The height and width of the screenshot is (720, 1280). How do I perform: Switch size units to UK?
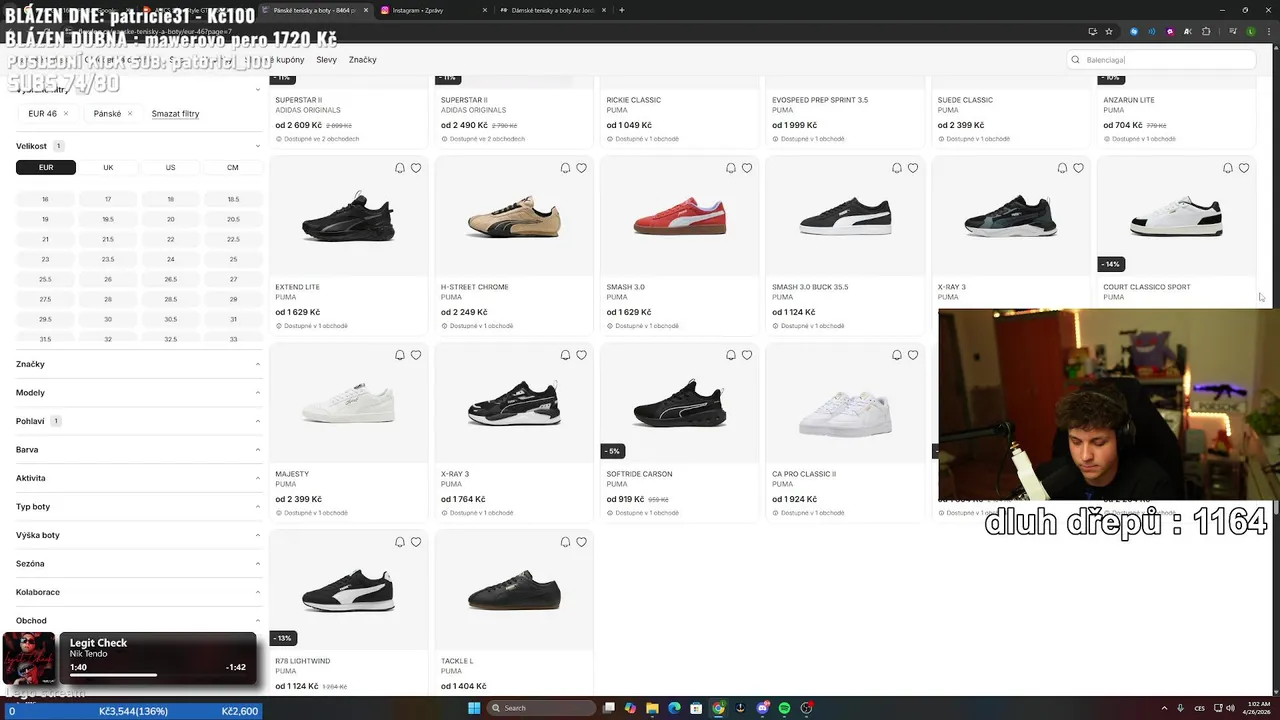click(x=108, y=167)
